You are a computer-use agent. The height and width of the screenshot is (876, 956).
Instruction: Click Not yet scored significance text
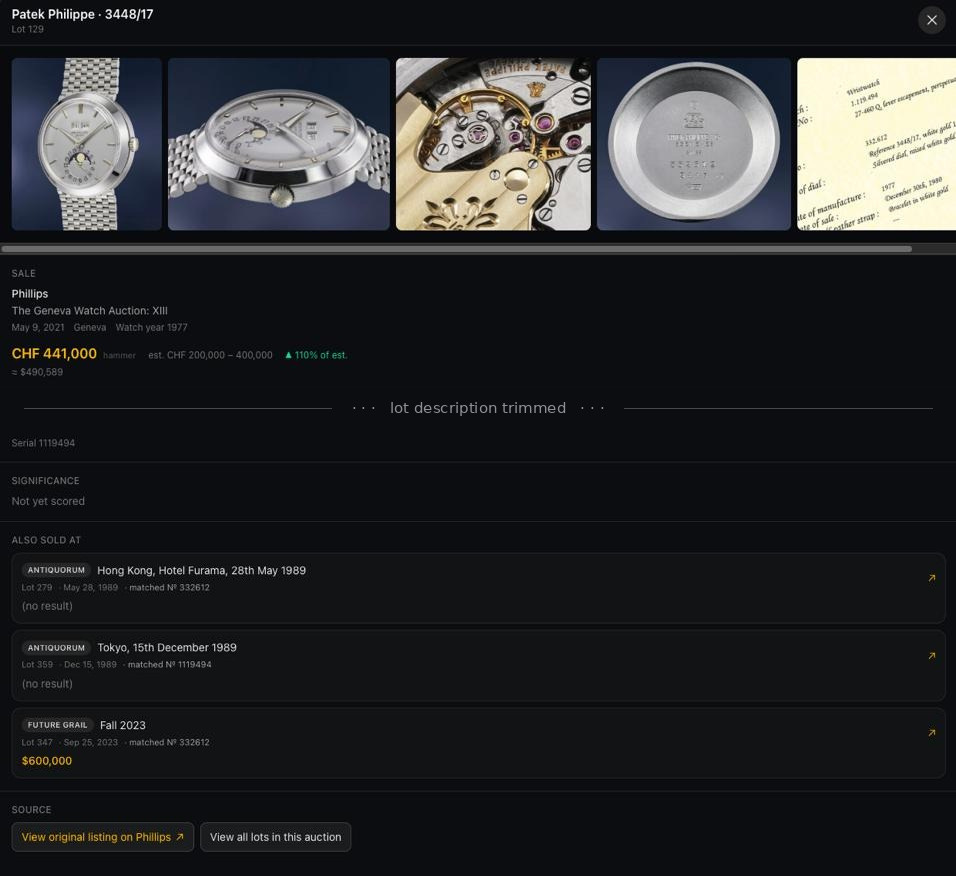tap(48, 501)
